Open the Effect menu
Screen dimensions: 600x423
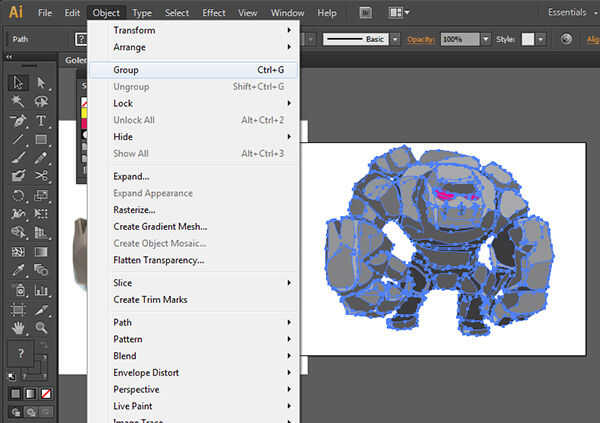[214, 13]
